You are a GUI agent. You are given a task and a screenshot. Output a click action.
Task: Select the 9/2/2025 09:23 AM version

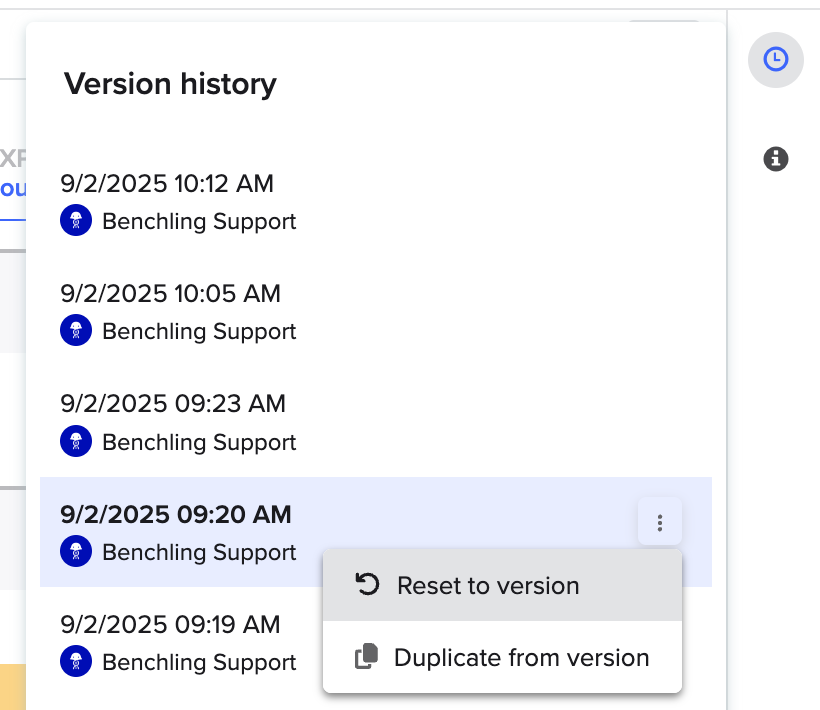click(x=173, y=403)
